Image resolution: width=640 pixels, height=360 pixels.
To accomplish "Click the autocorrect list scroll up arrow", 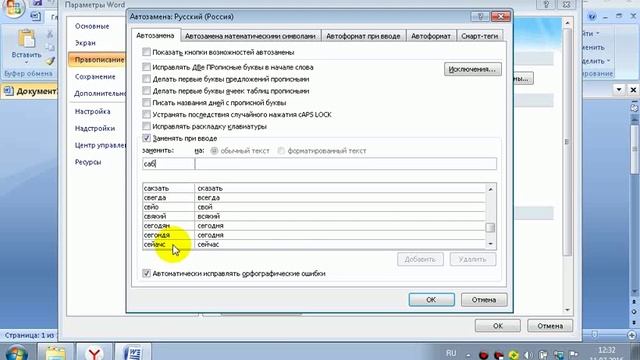I will [491, 189].
